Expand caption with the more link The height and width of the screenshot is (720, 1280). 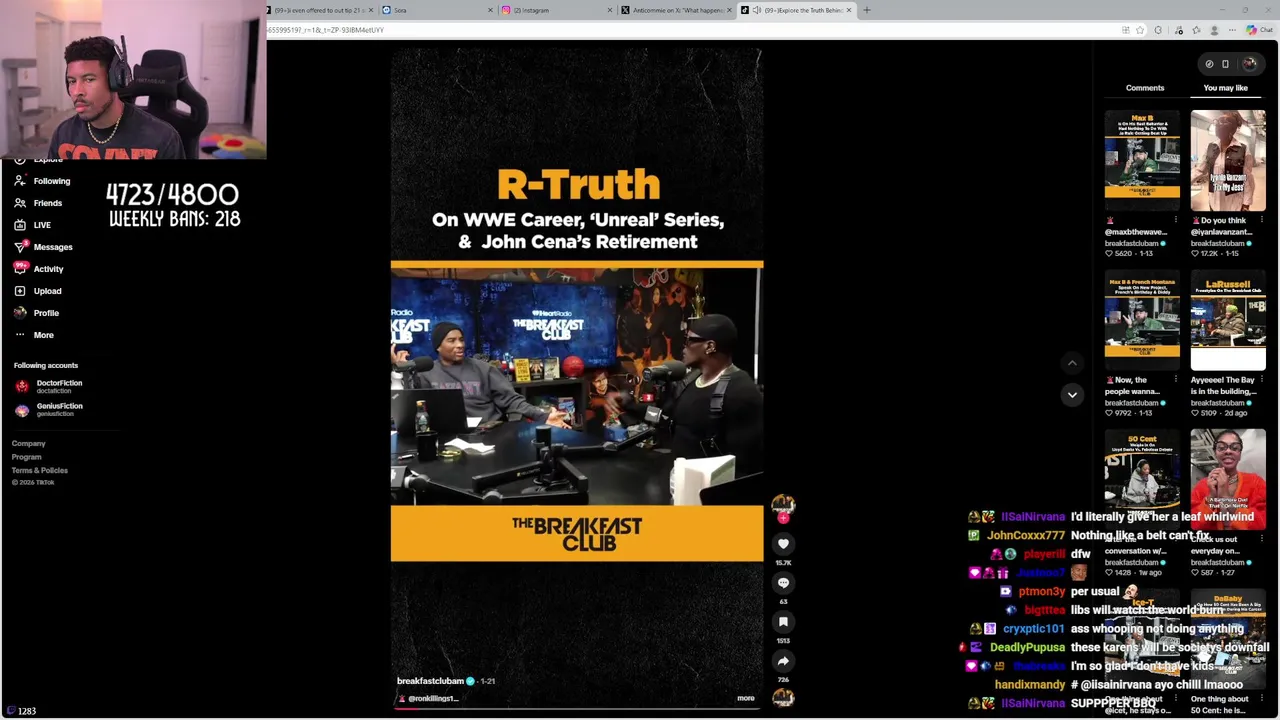[x=746, y=698]
